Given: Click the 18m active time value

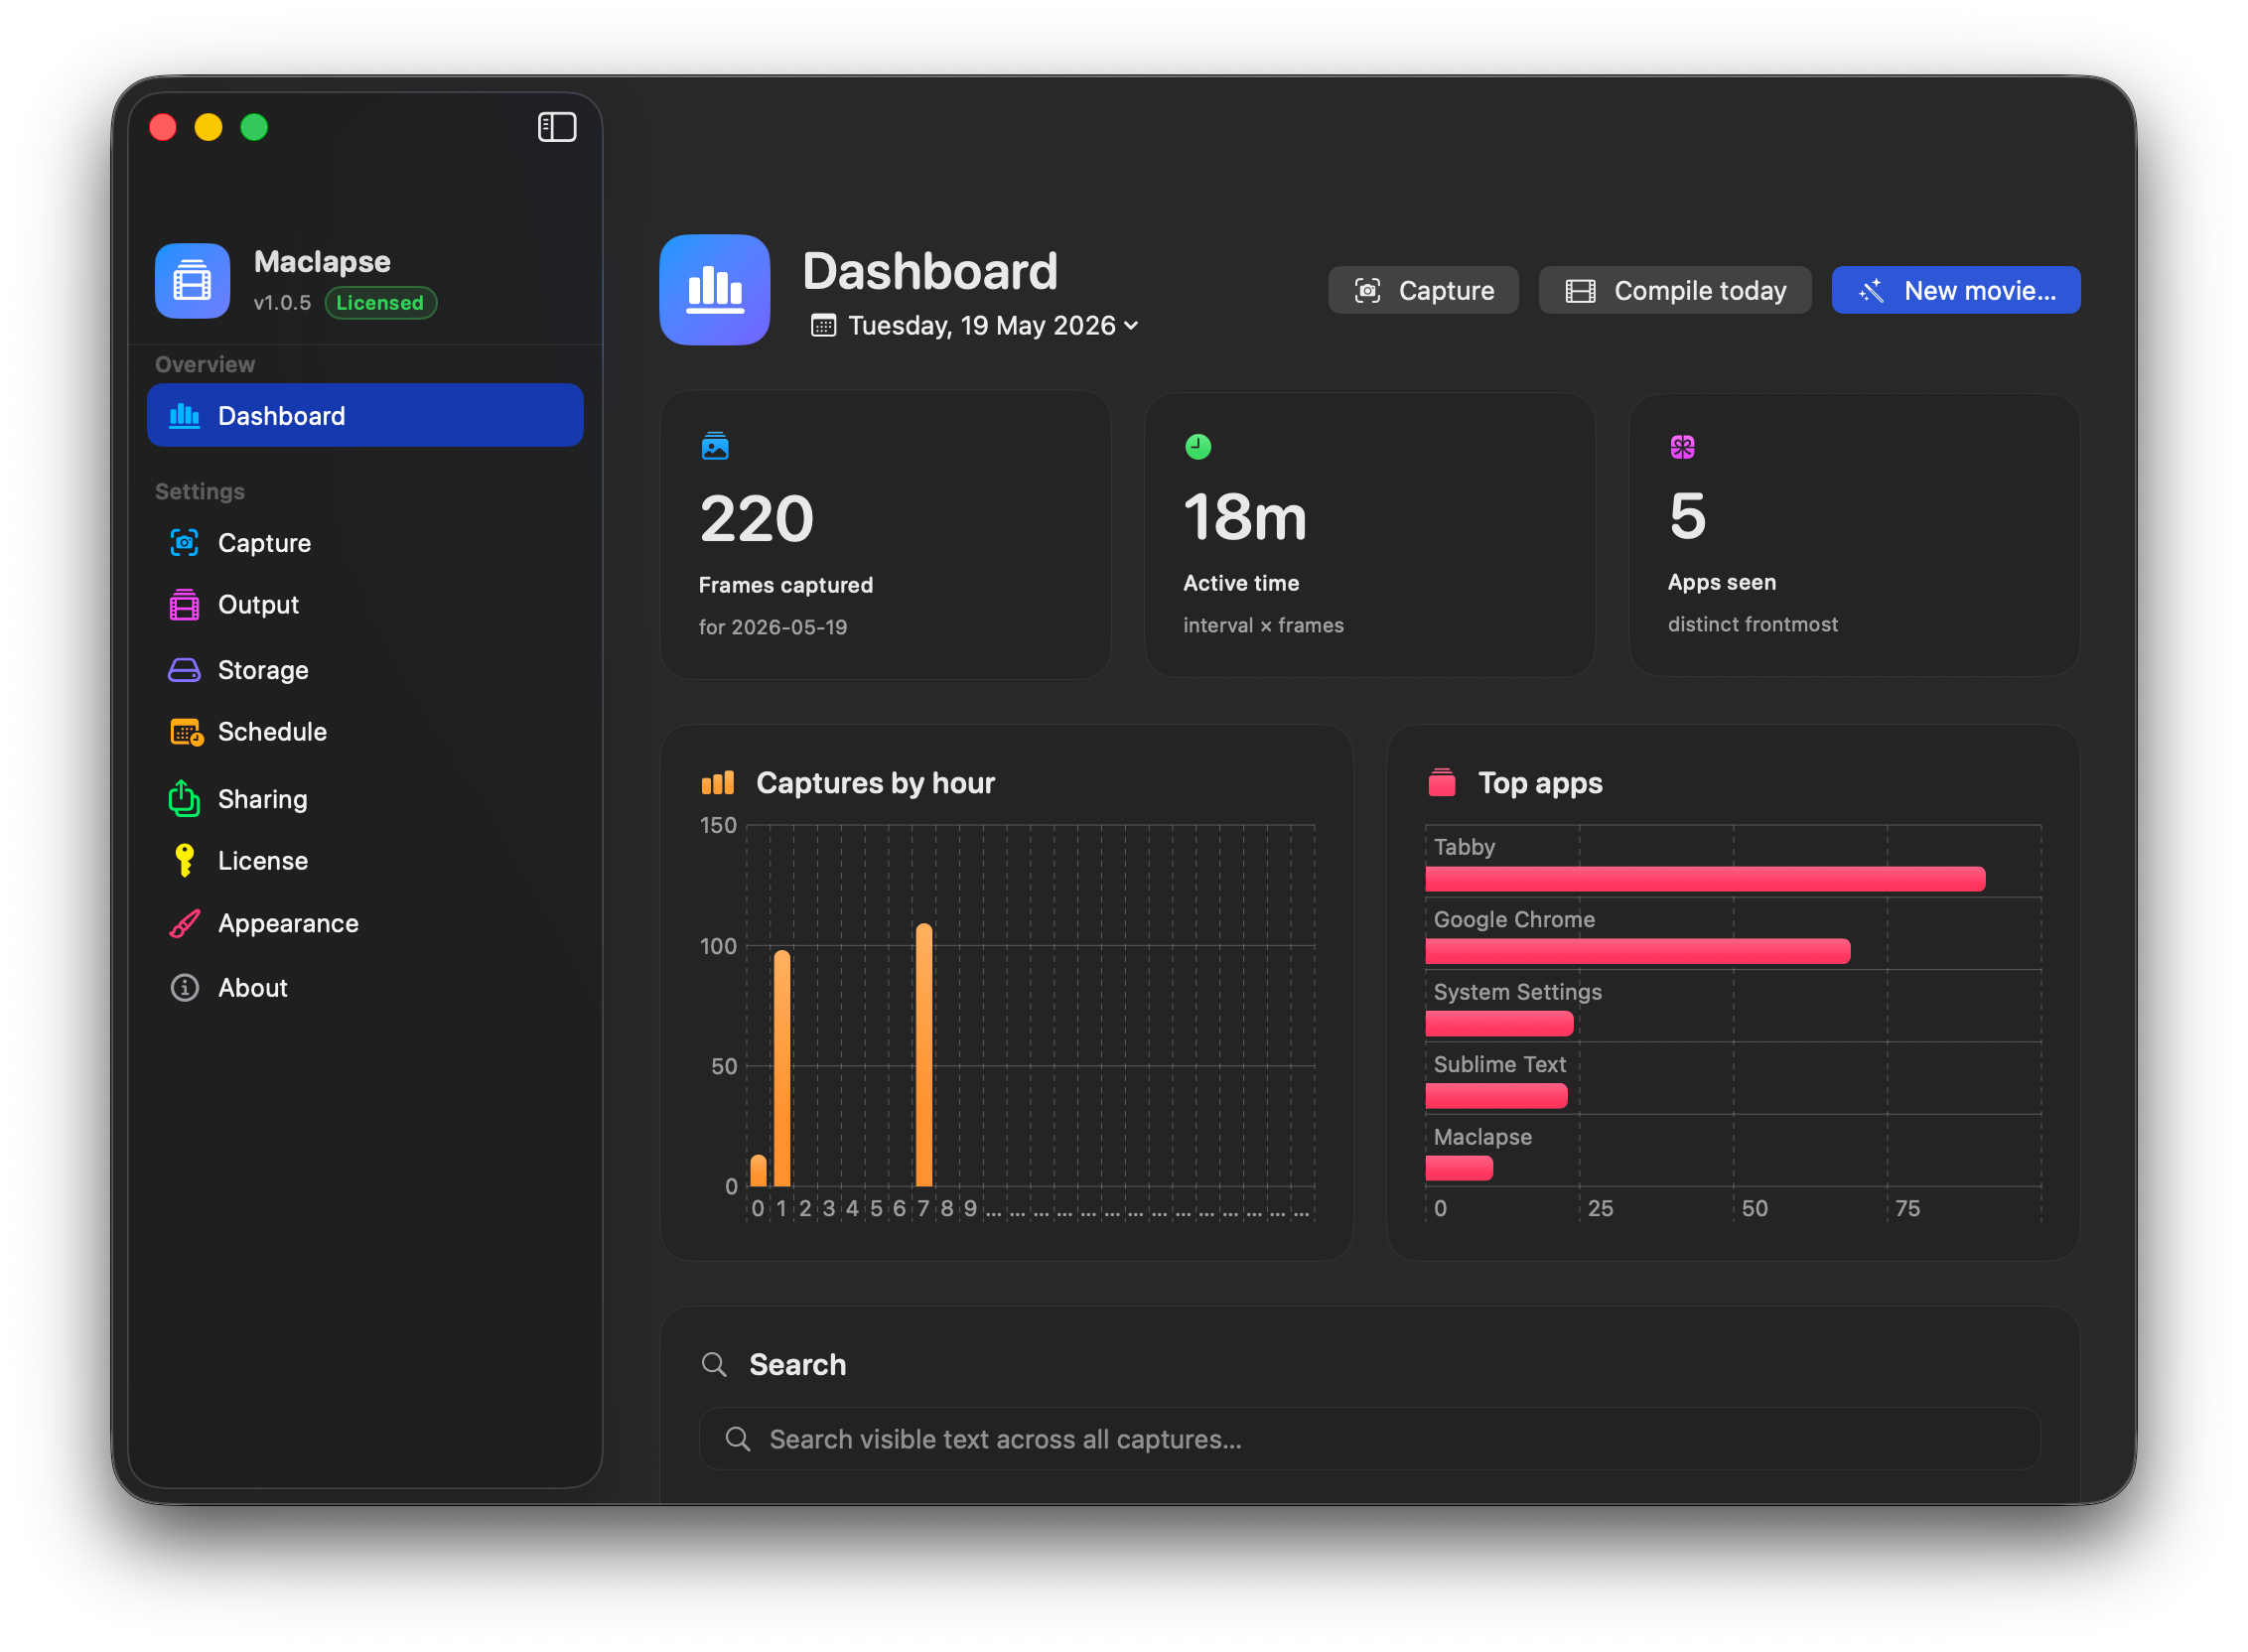Looking at the screenshot, I should click(x=1245, y=517).
